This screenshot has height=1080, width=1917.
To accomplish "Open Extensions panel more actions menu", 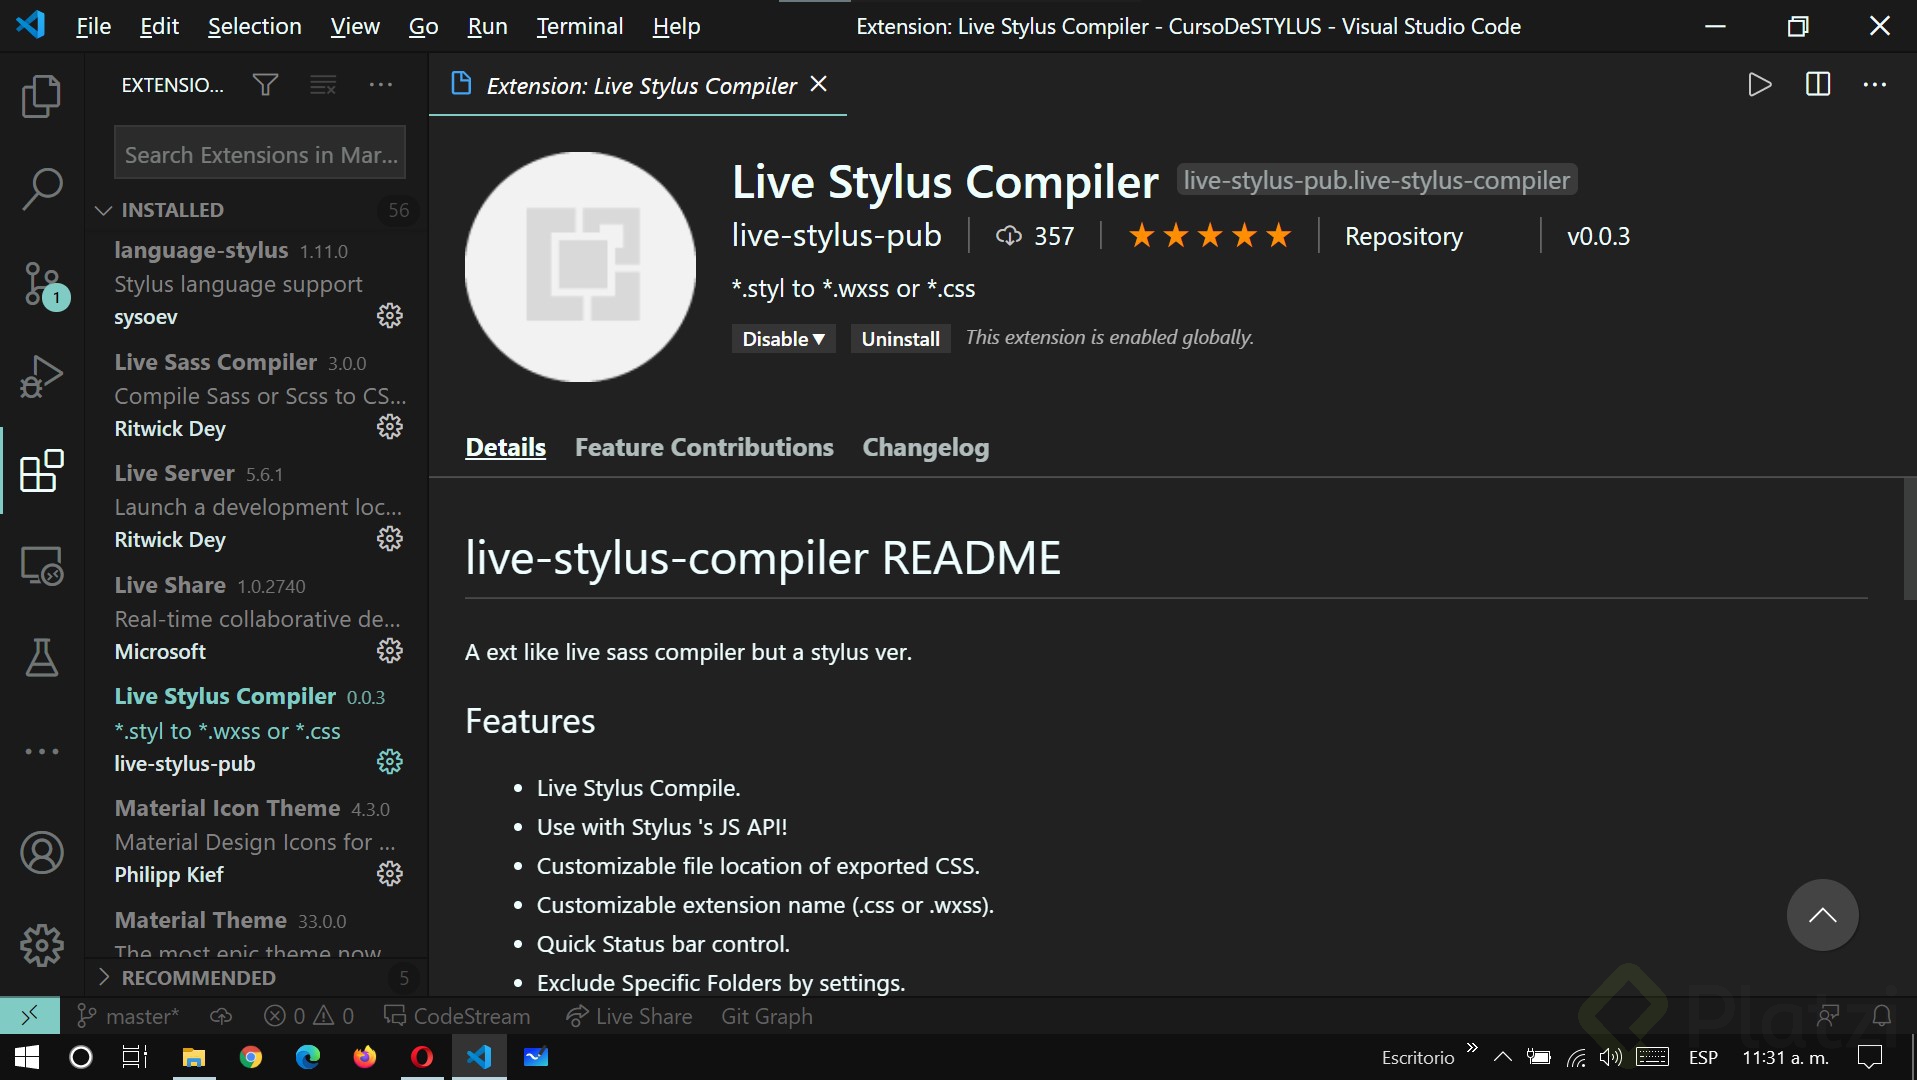I will coord(381,85).
